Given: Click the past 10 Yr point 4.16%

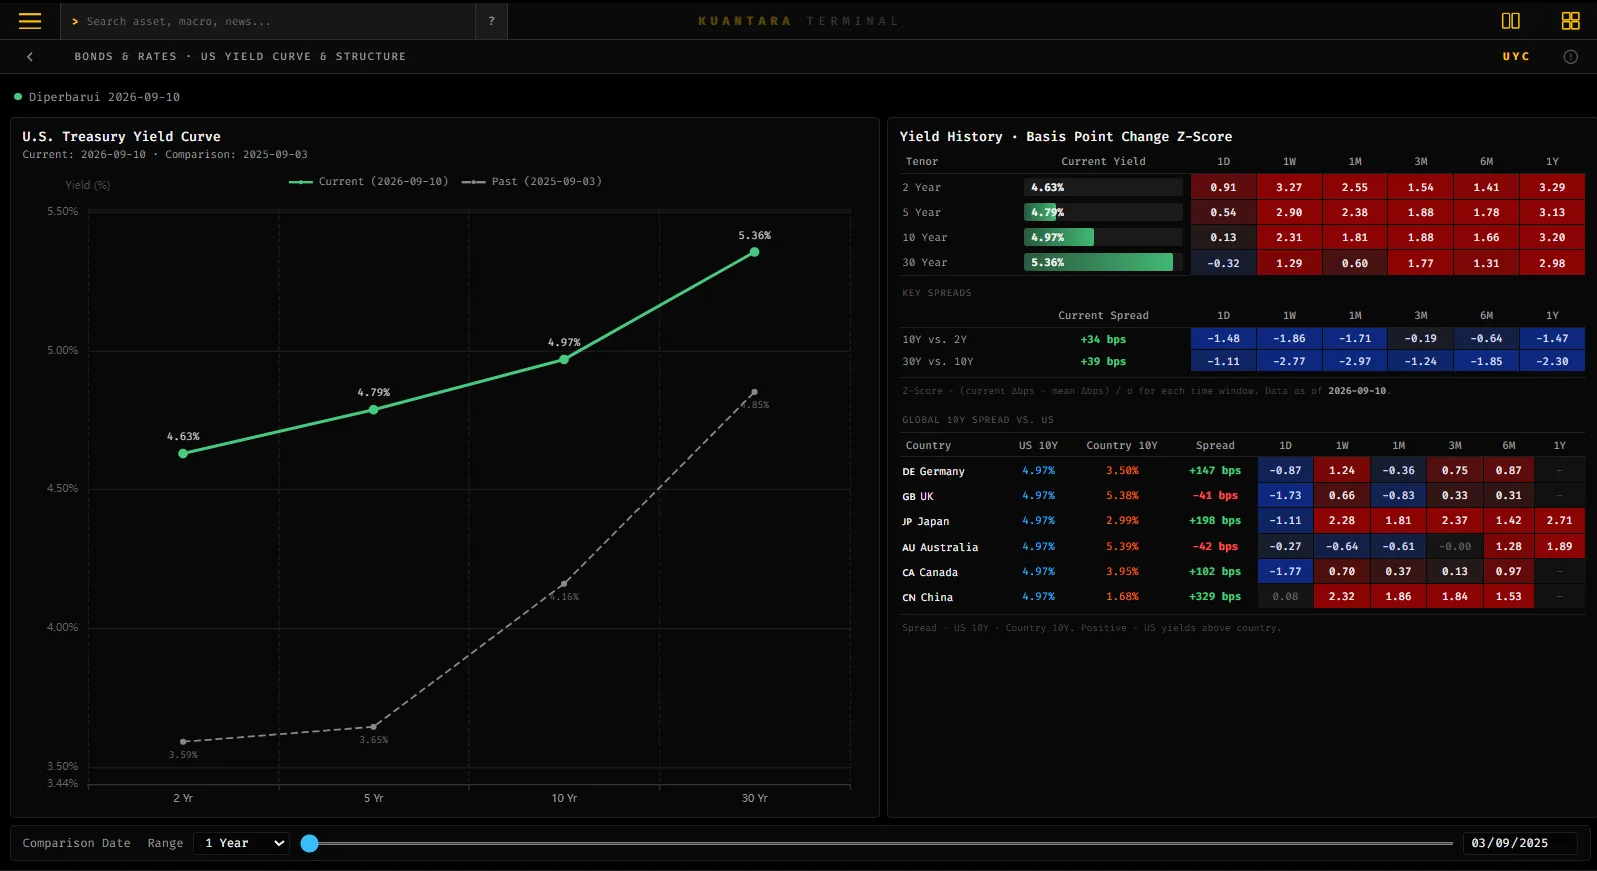Looking at the screenshot, I should (564, 583).
